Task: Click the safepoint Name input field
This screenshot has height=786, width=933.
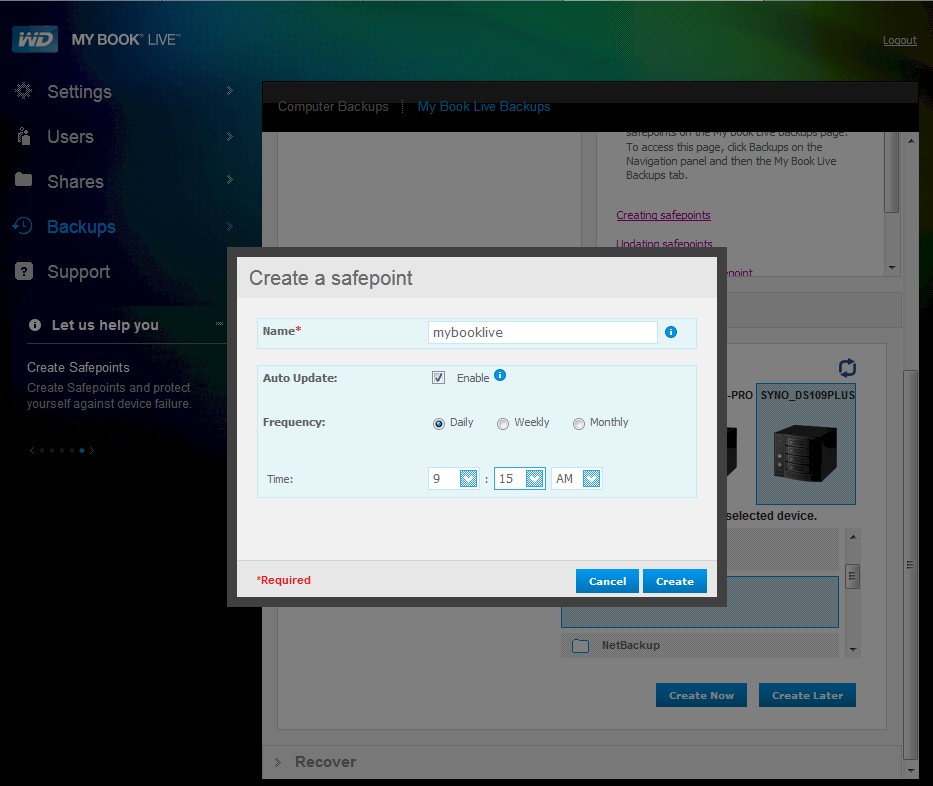Action: coord(542,332)
